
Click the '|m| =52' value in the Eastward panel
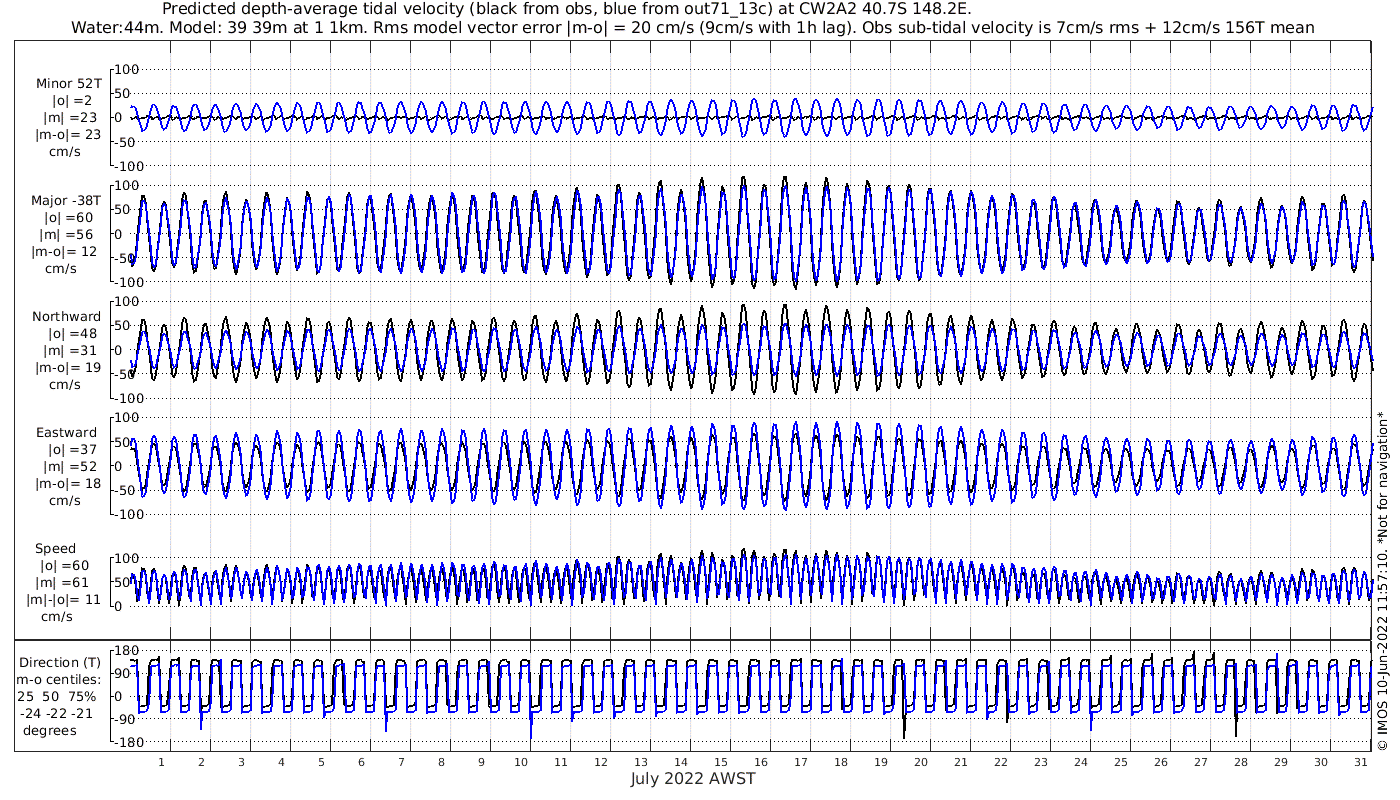coord(70,467)
